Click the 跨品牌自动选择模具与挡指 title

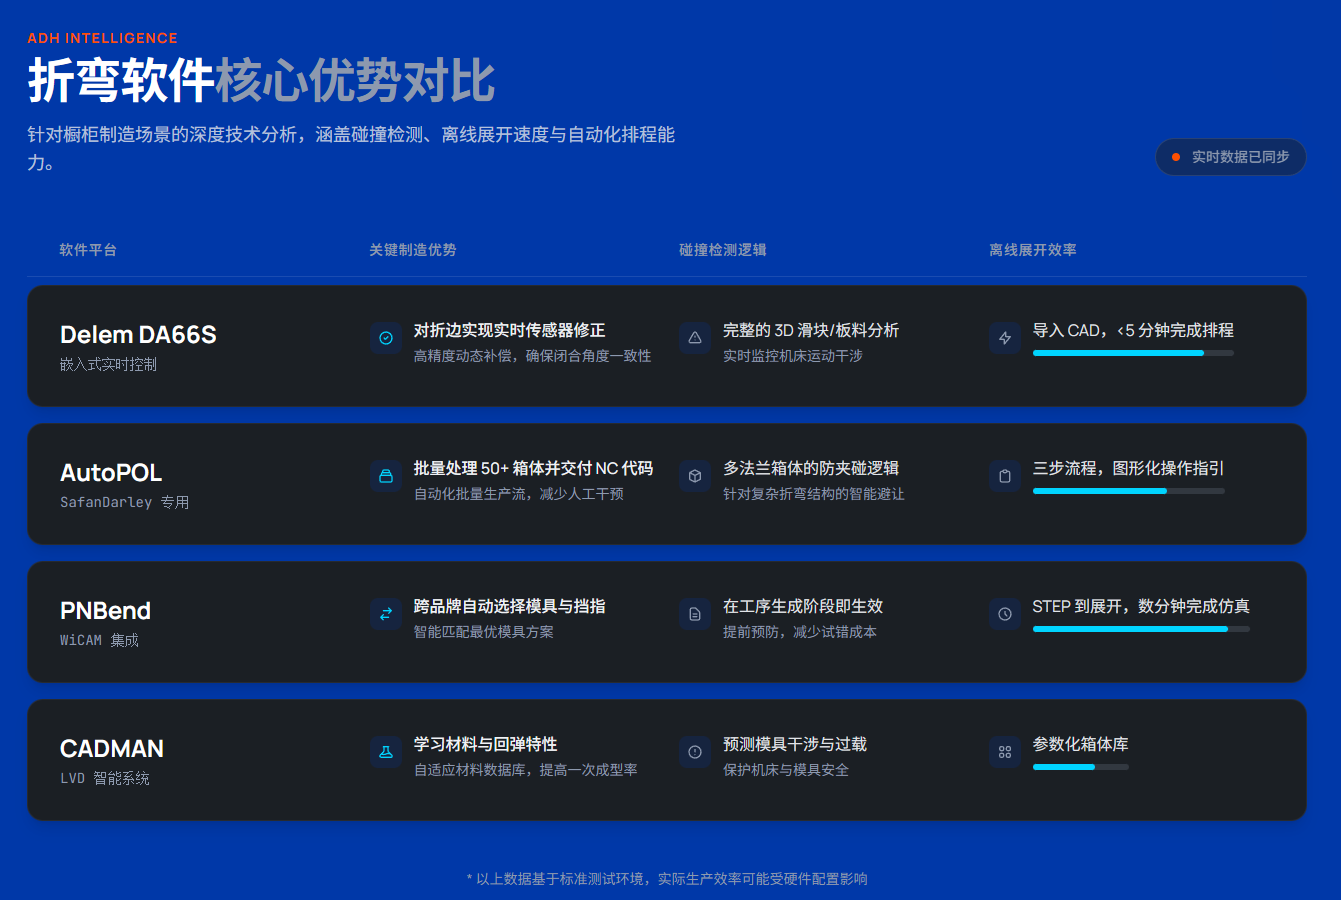[x=510, y=606]
